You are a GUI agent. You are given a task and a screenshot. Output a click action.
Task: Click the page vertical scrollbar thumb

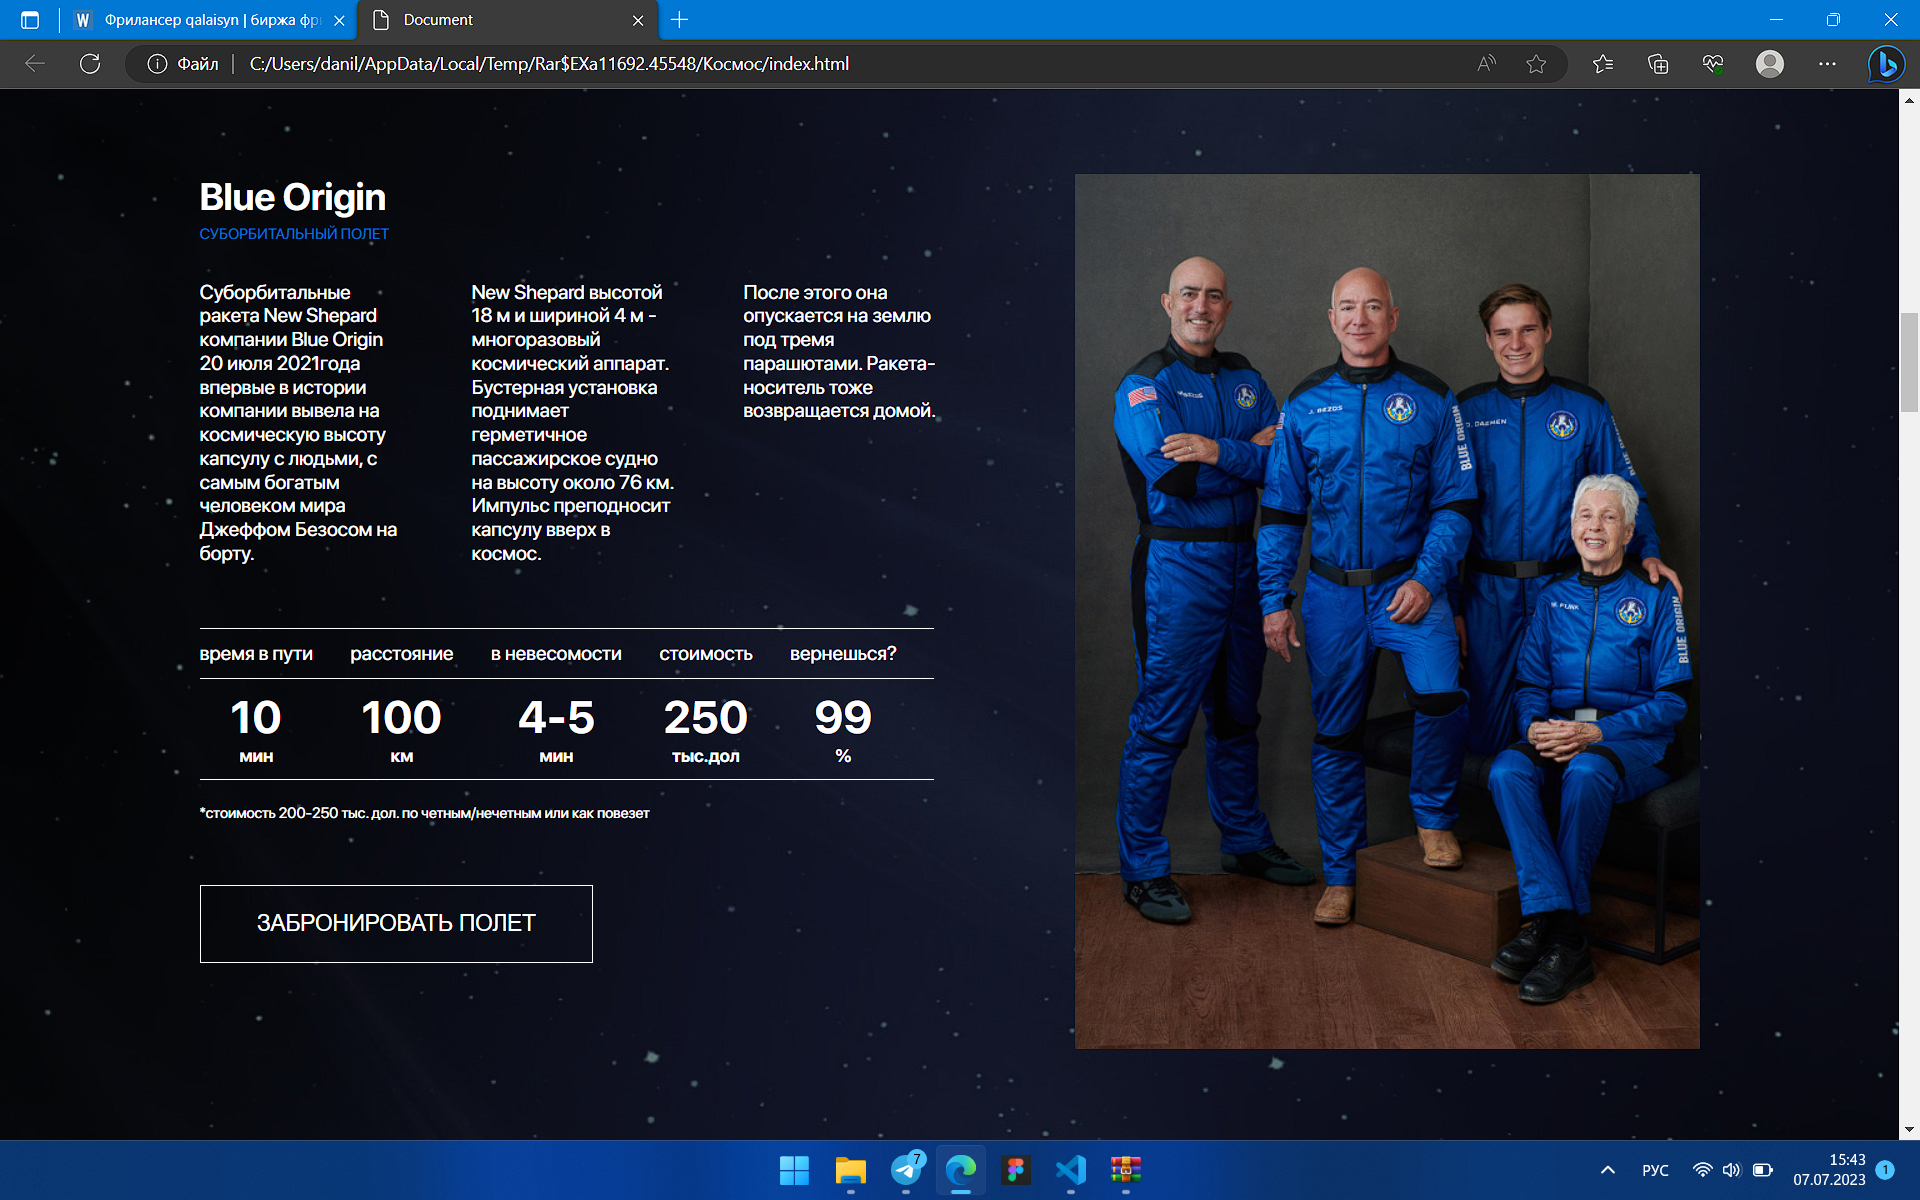coord(1909,362)
